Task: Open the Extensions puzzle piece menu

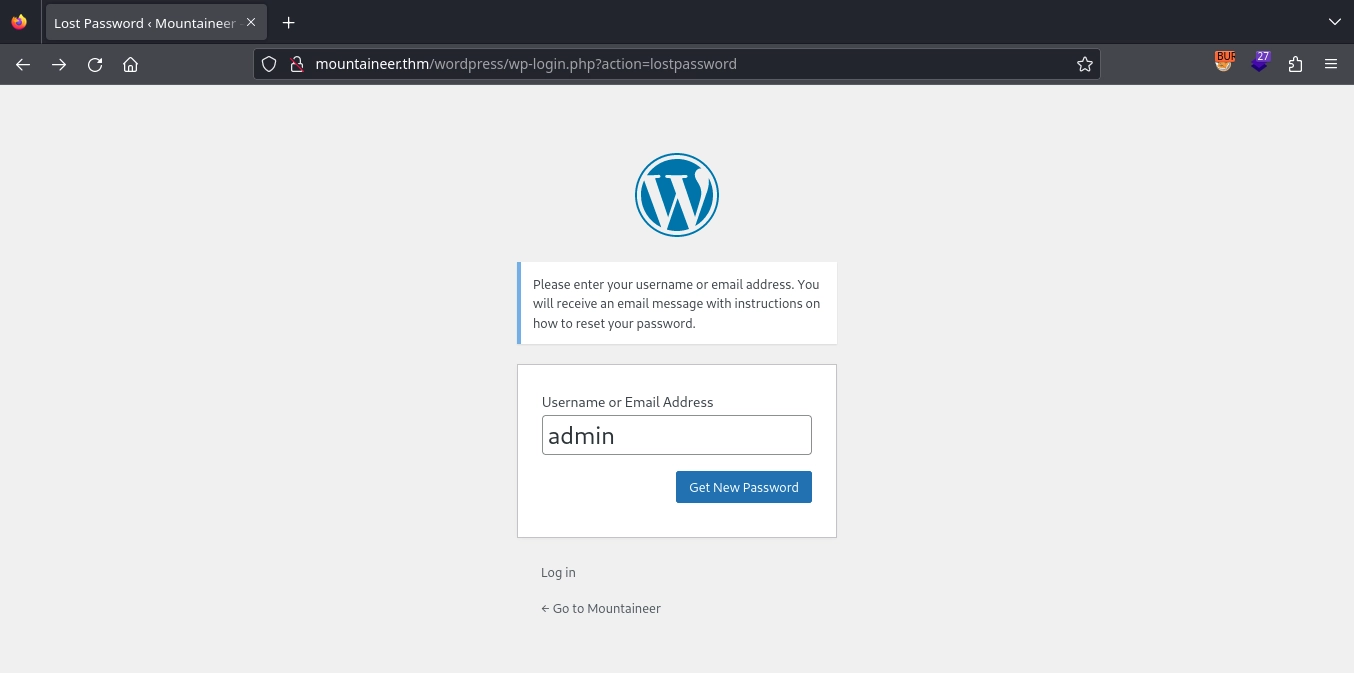Action: (1295, 64)
